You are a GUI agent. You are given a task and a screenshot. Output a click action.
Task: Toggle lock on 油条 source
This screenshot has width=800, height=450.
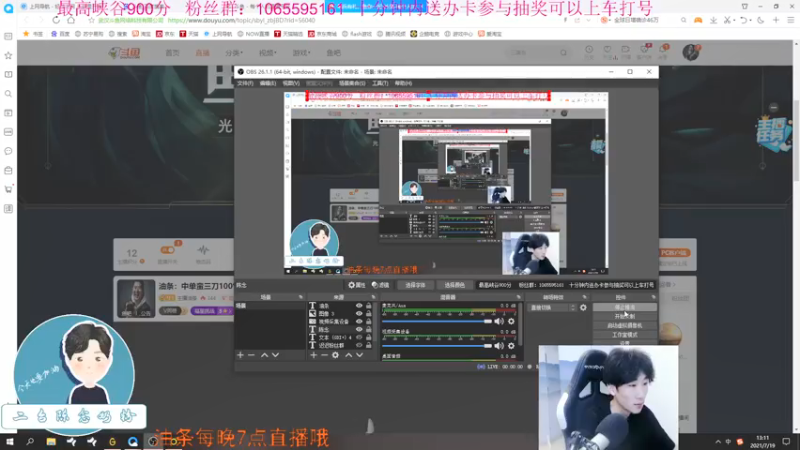point(368,306)
